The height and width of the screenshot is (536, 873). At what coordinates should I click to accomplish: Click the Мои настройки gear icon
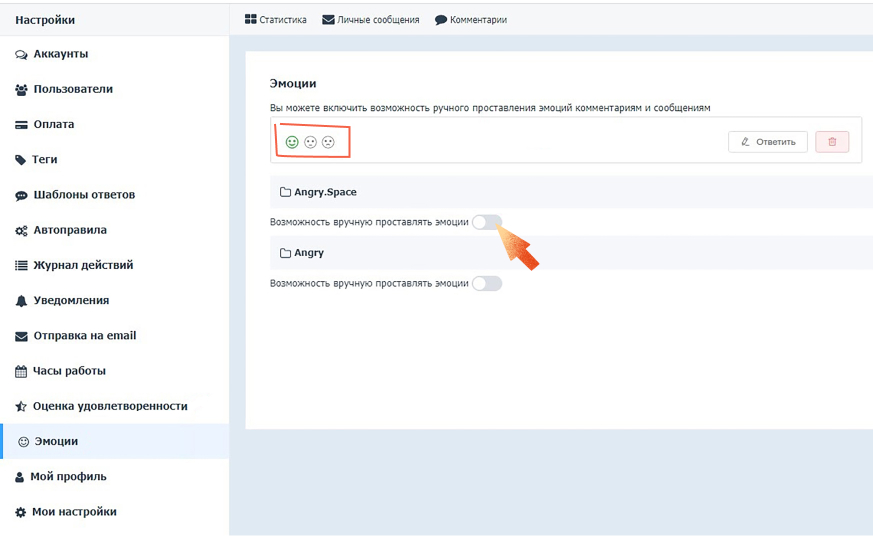tap(21, 512)
